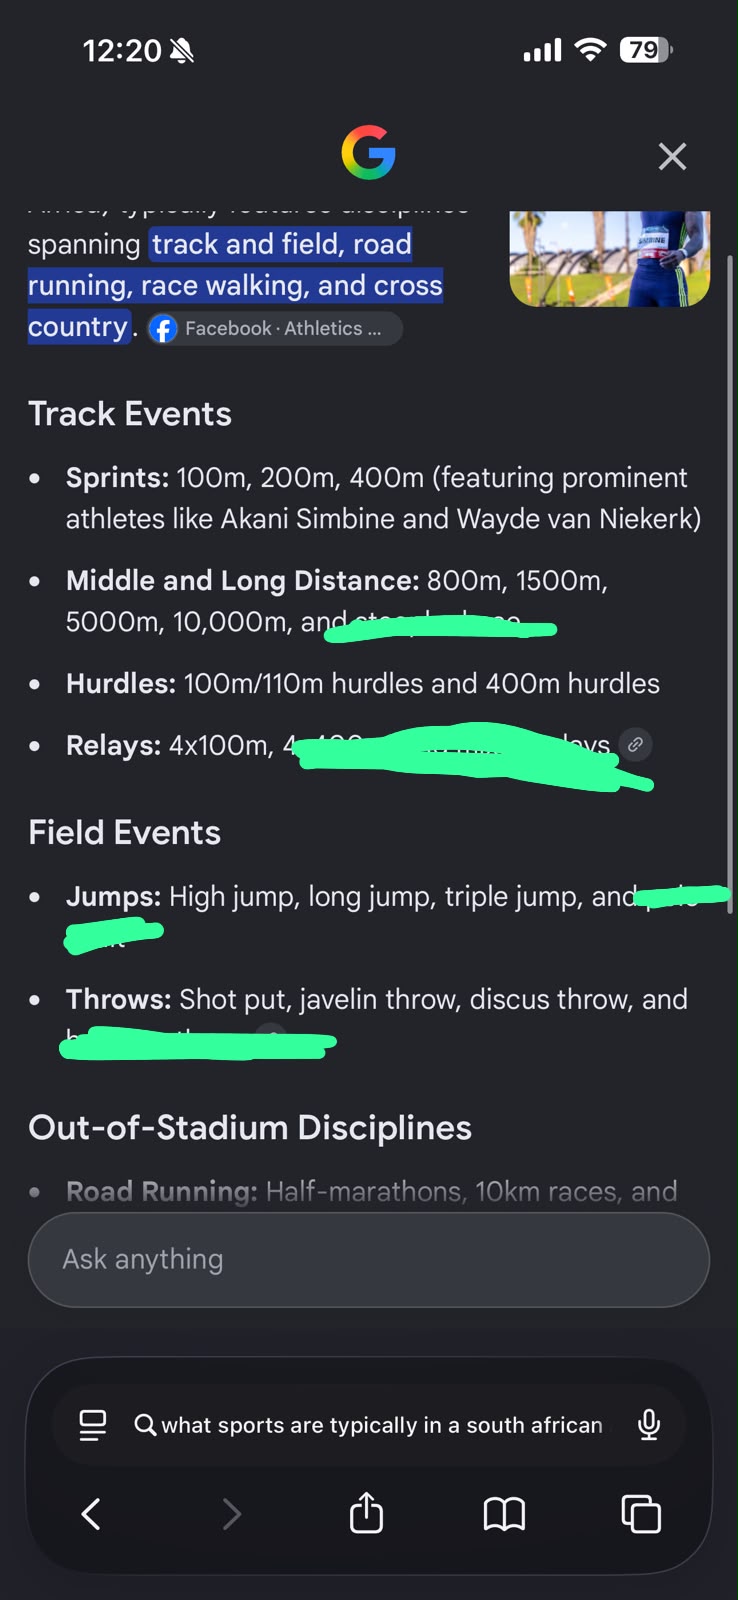The width and height of the screenshot is (738, 1600).
Task: Tap the Out-of-Stadium Disciplines heading
Action: point(250,1128)
